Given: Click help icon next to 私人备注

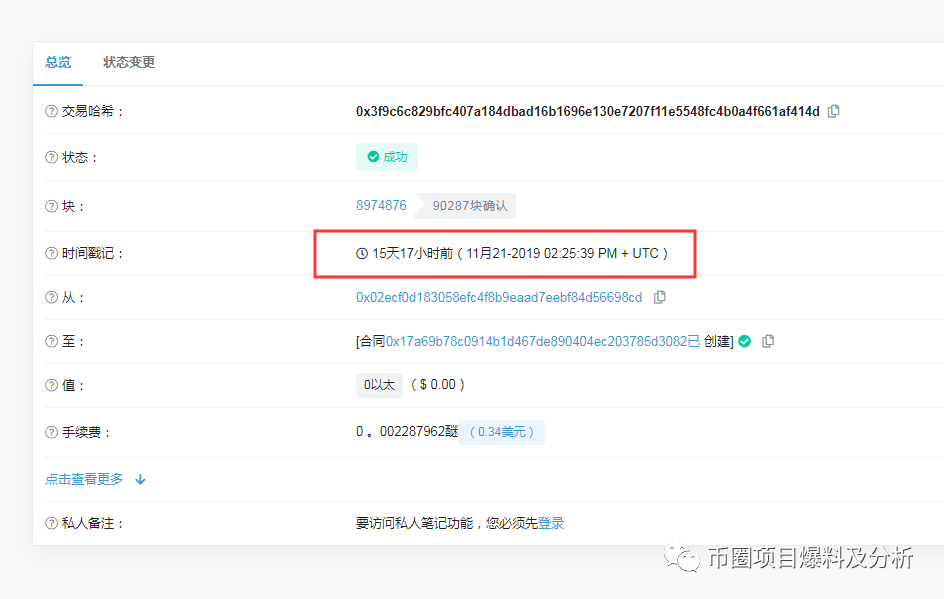Looking at the screenshot, I should [x=51, y=523].
